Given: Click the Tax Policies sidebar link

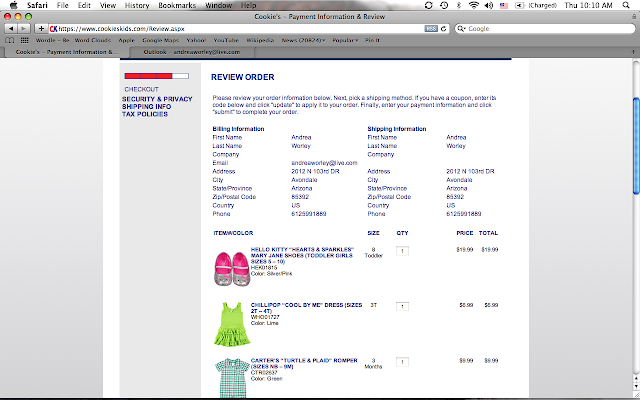Looking at the screenshot, I should 145,114.
